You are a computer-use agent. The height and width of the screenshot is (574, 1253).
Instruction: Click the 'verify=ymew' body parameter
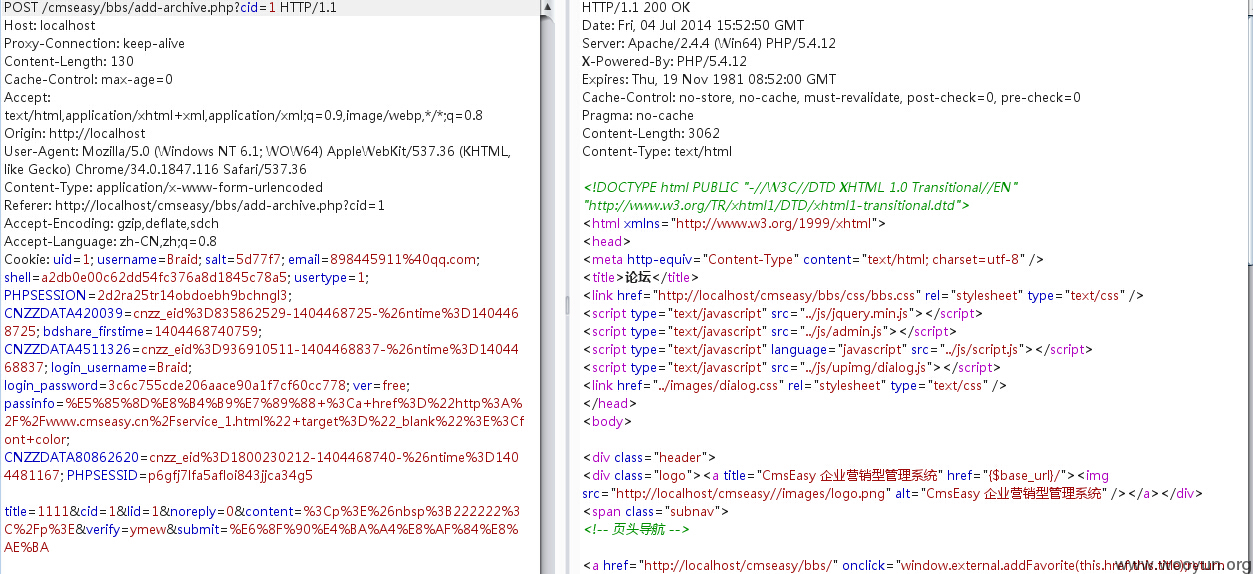pyautogui.click(x=127, y=529)
